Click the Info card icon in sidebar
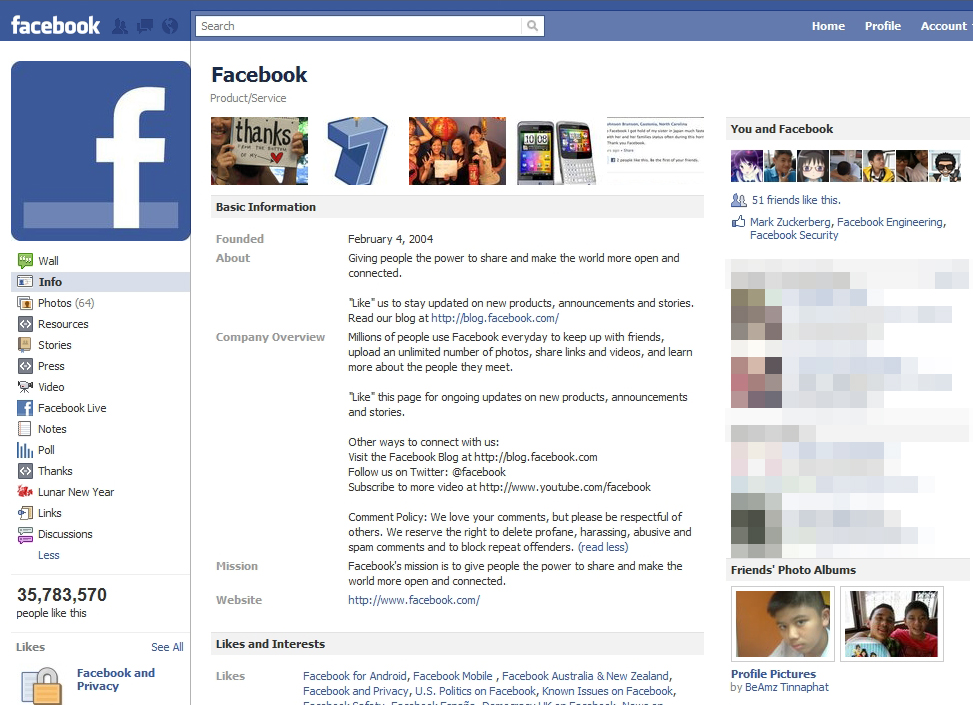973x705 pixels. point(25,282)
